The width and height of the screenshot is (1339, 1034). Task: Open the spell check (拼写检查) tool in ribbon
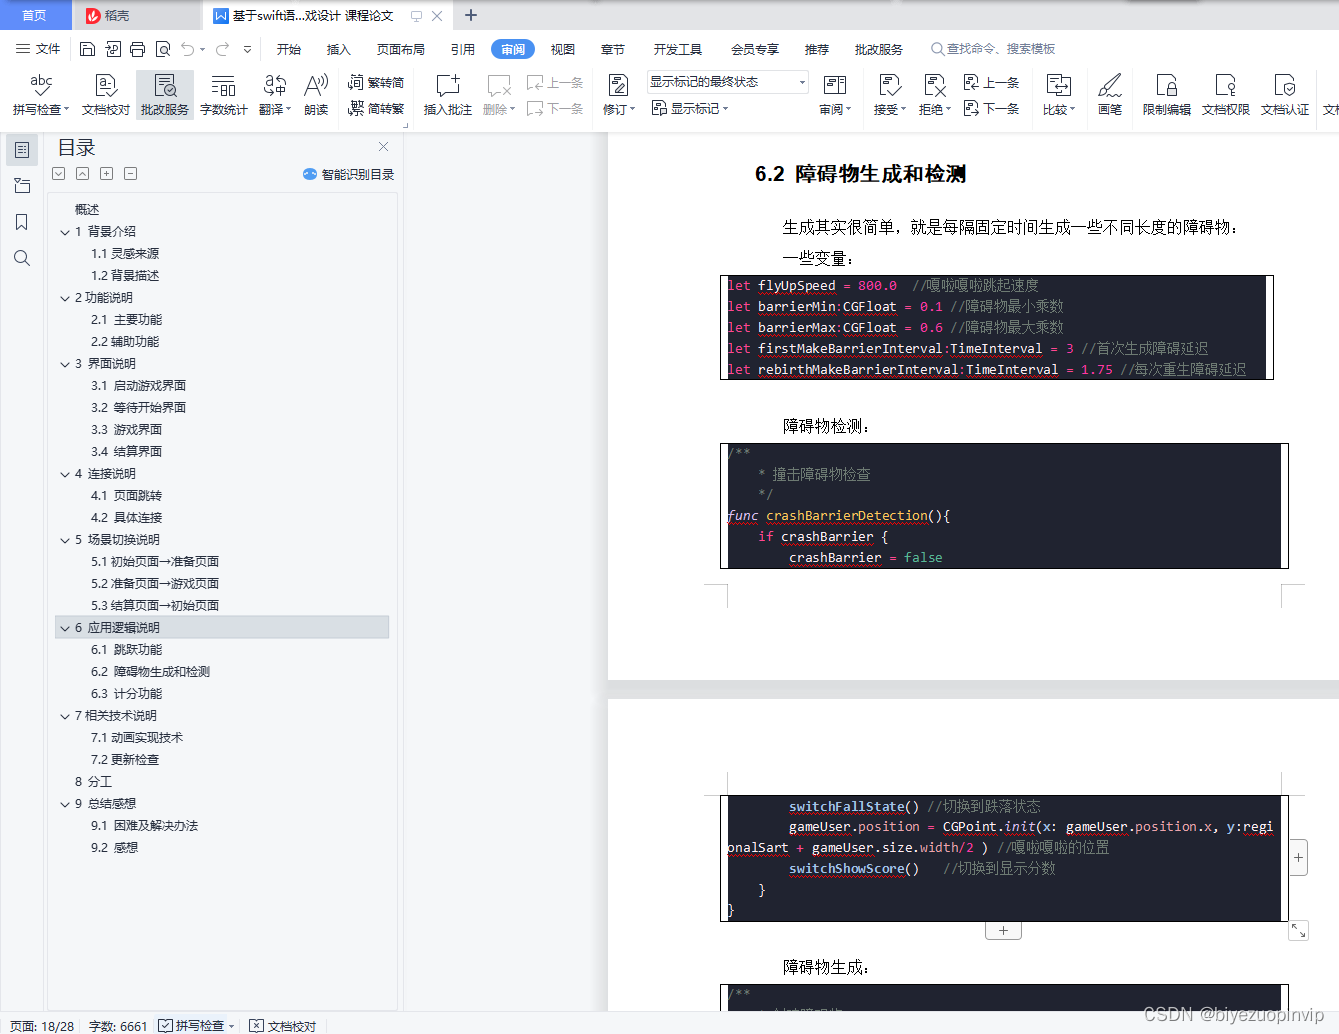click(41, 95)
